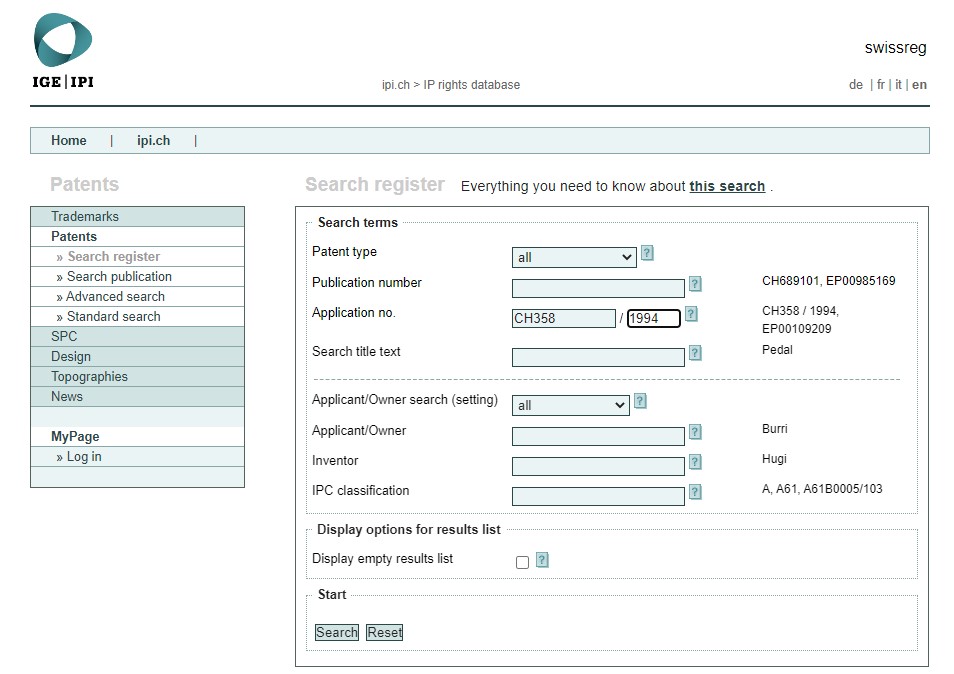954x674 pixels.
Task: Click the Inventor input field
Action: (x=598, y=466)
